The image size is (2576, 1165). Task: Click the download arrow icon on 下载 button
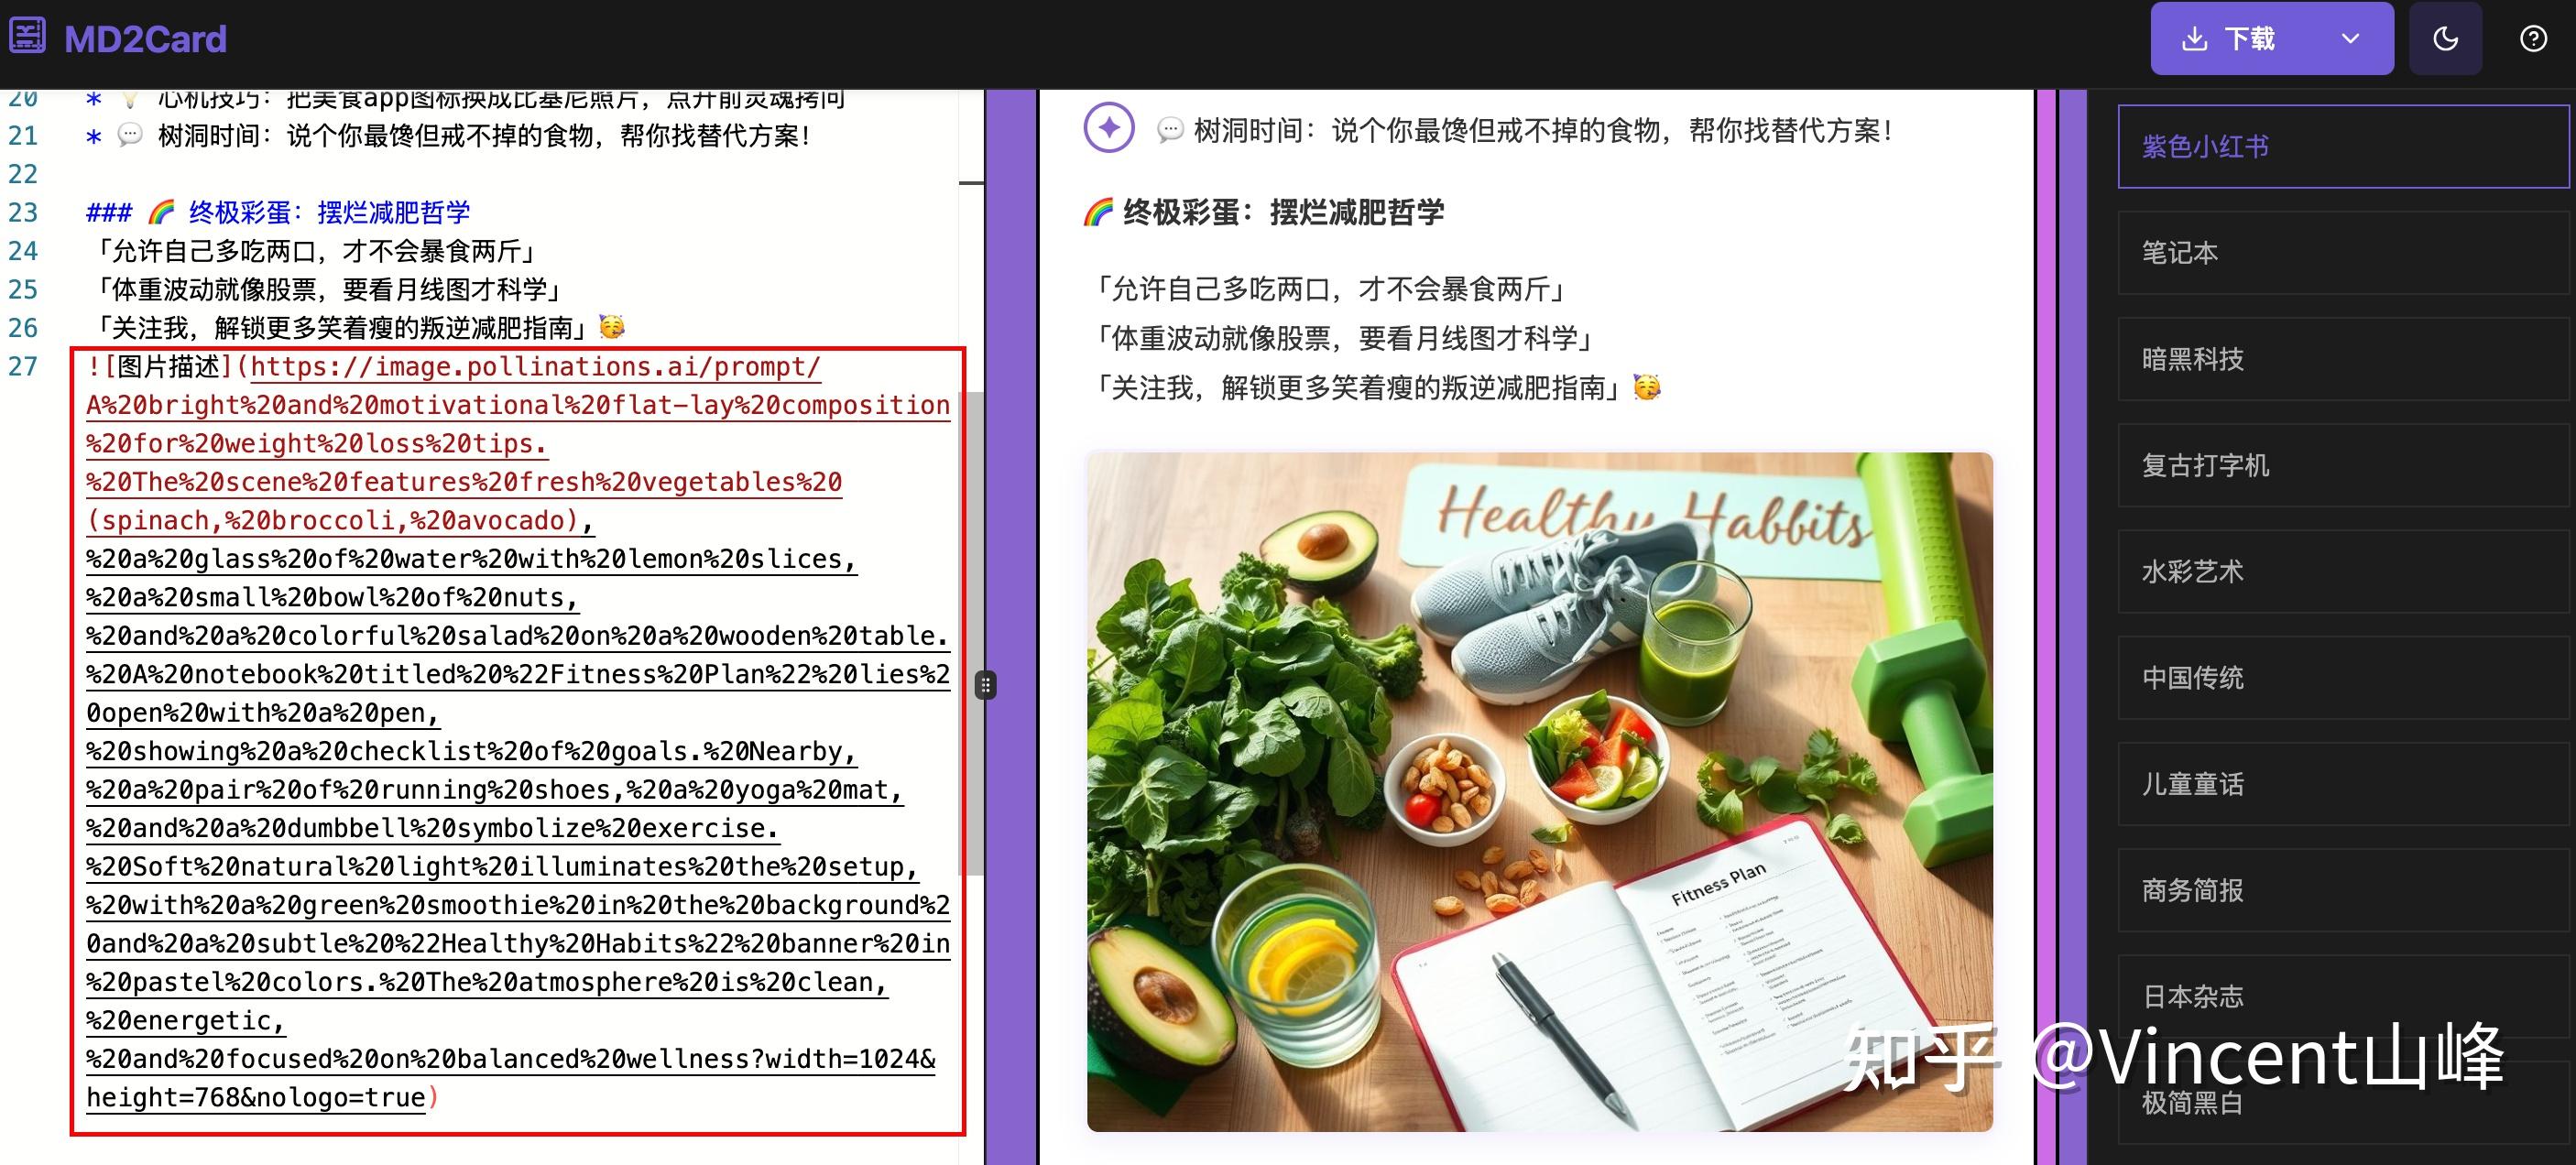[2196, 38]
